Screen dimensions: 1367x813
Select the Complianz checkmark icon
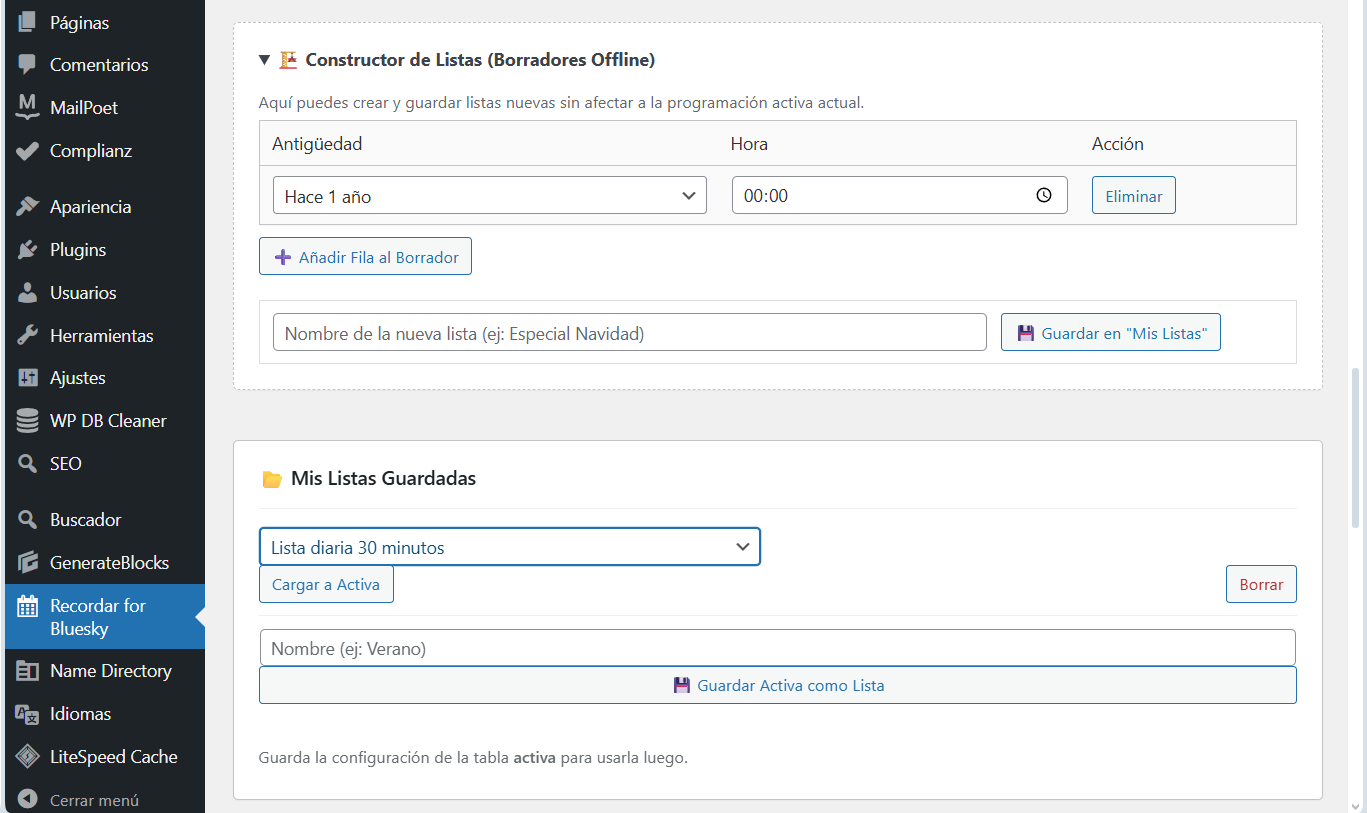tap(26, 150)
